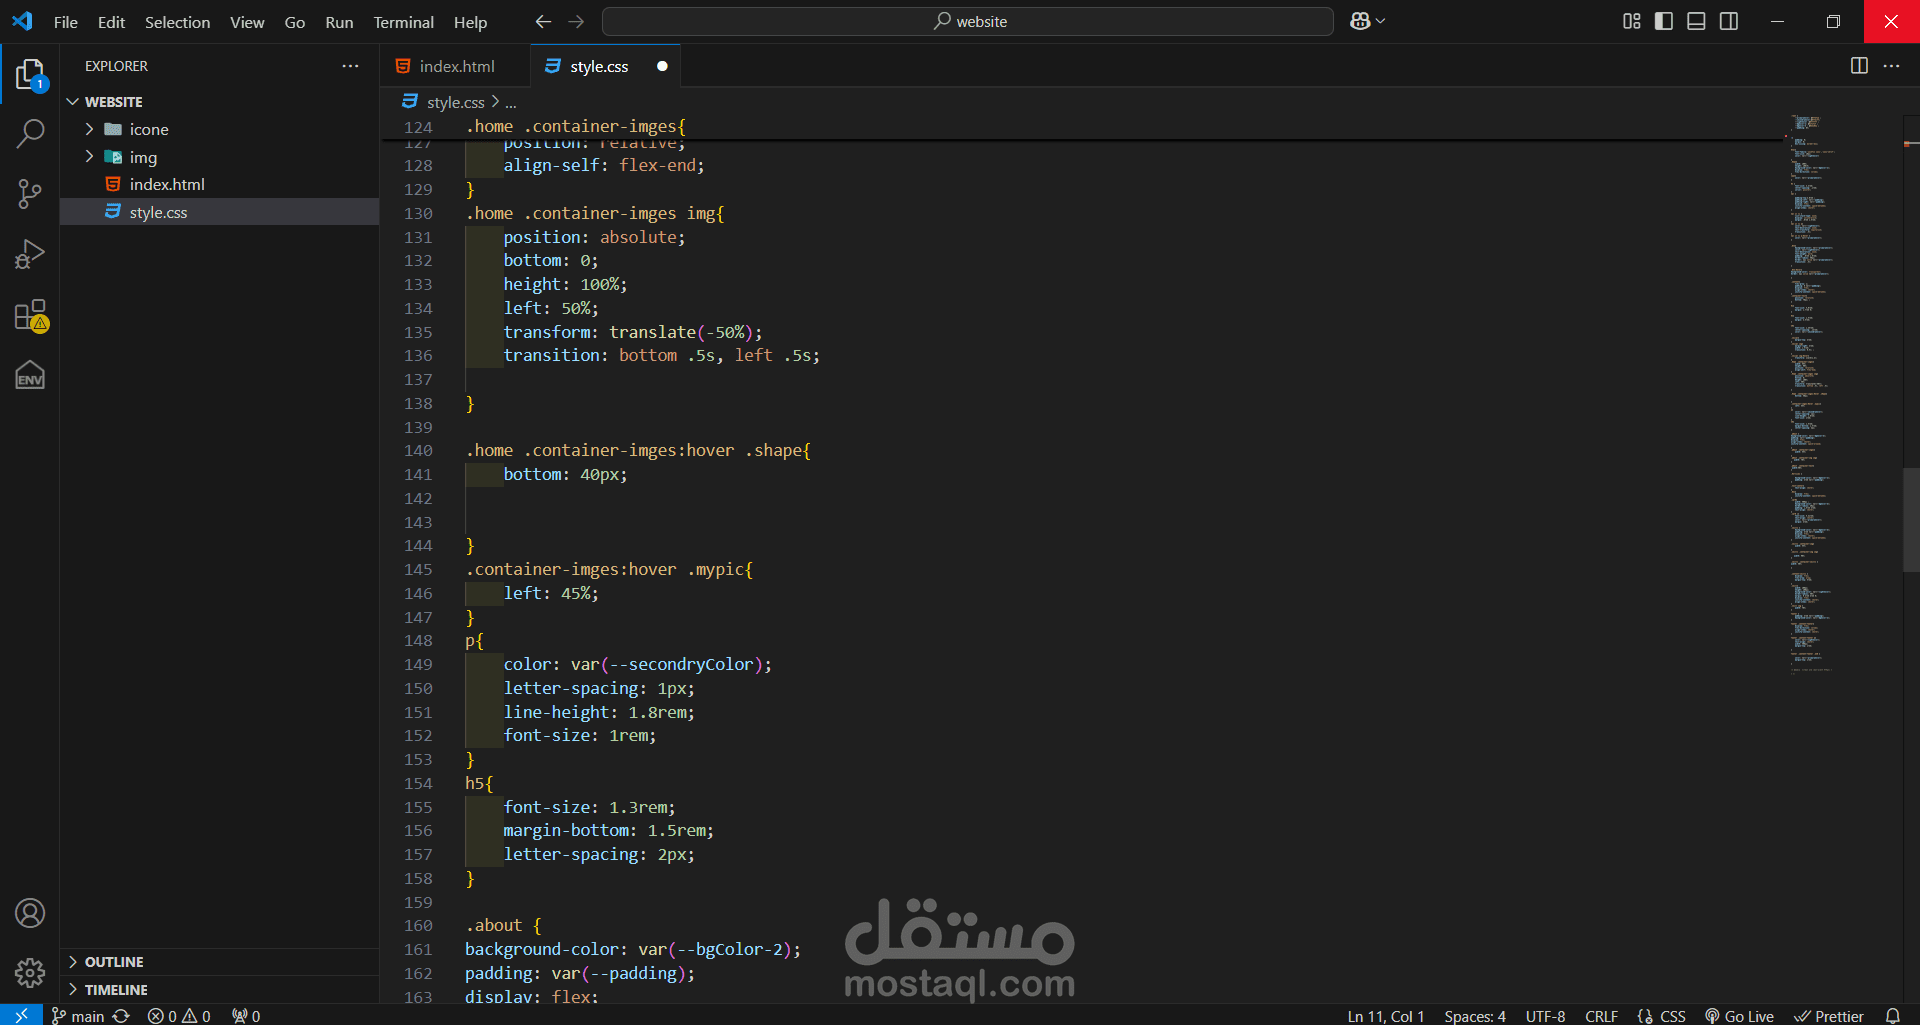Open the Search view icon
1920x1025 pixels.
[x=30, y=133]
